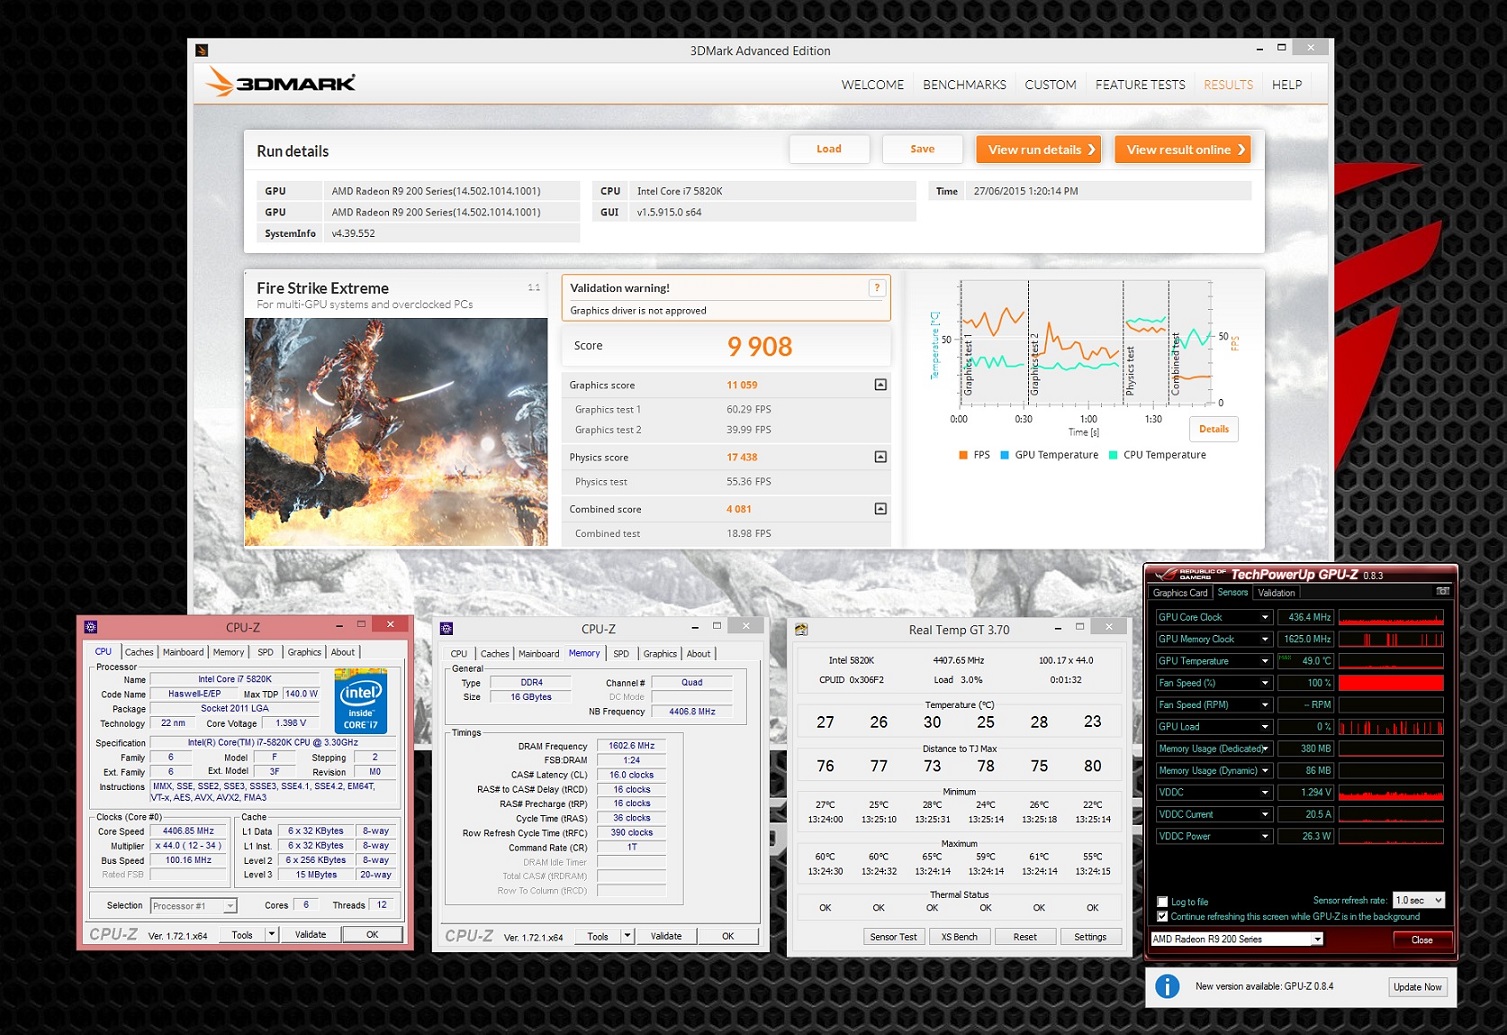The height and width of the screenshot is (1035, 1507).
Task: Click Reset in Real Temp GT
Action: (x=1025, y=937)
